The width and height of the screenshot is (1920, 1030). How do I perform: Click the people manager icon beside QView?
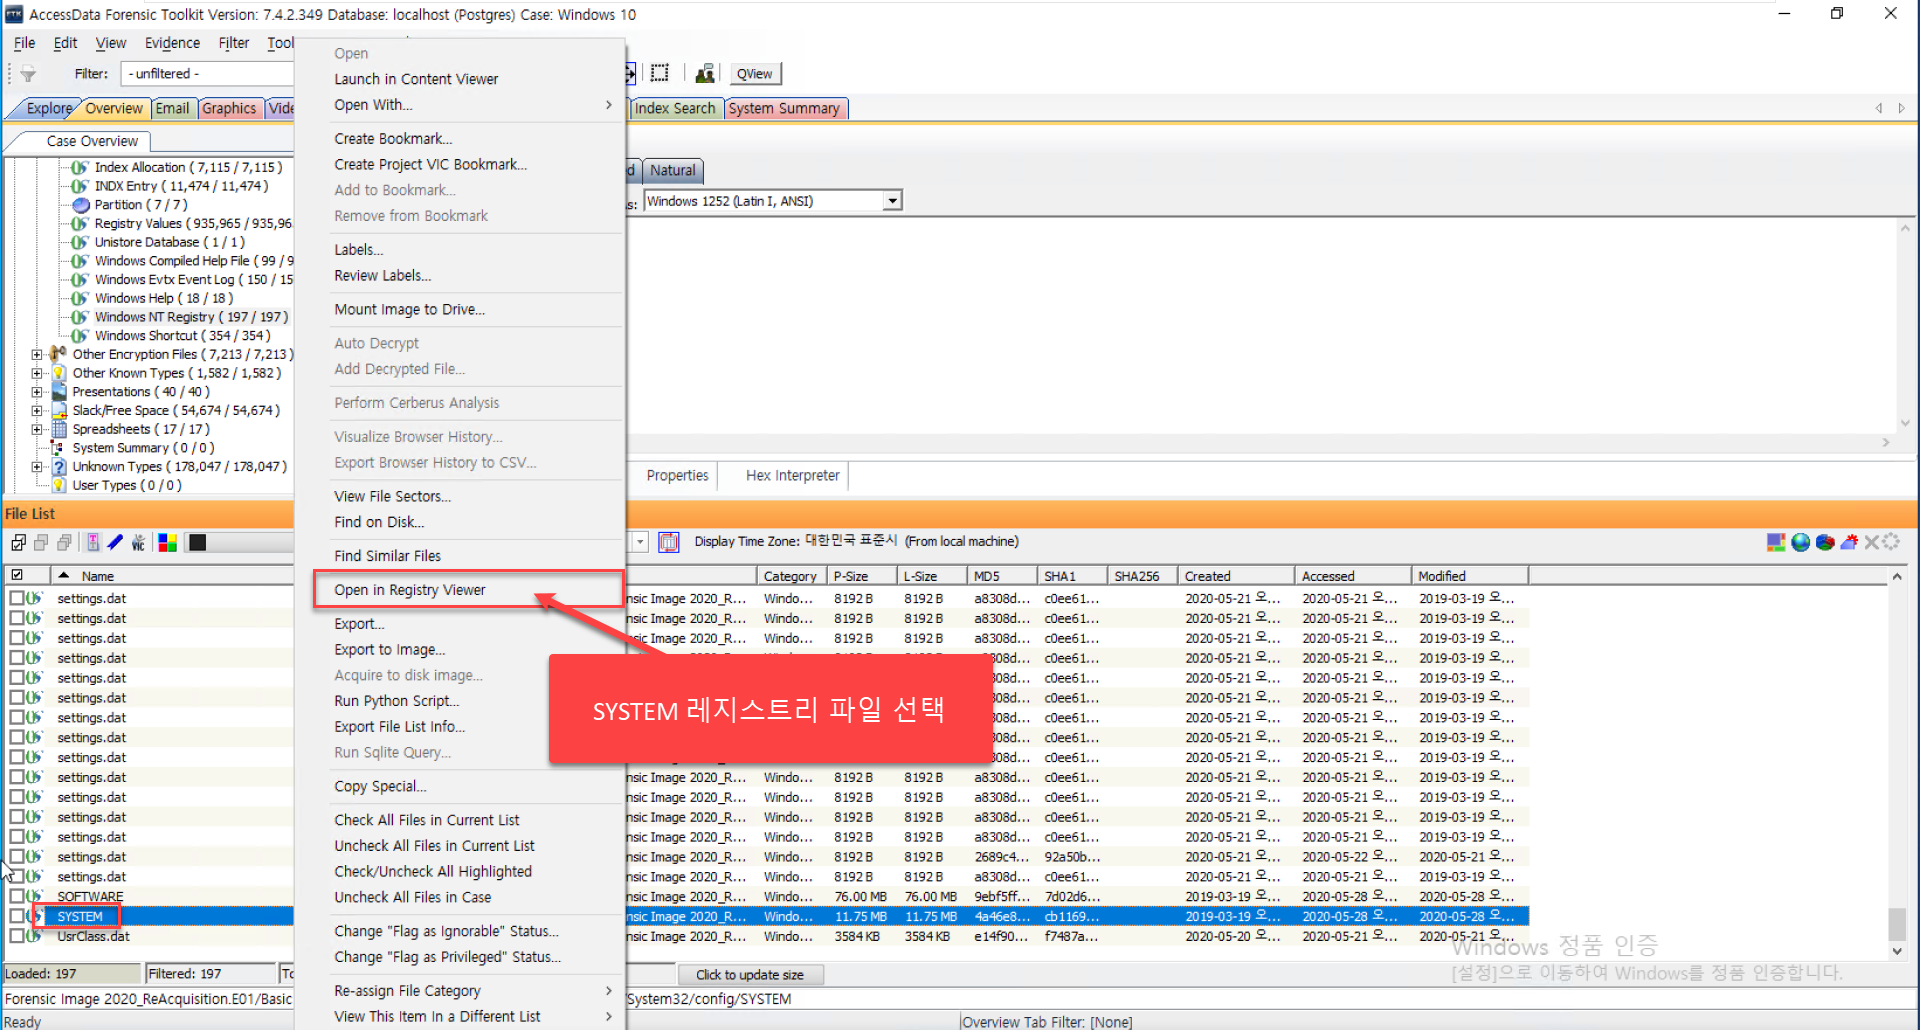[705, 73]
